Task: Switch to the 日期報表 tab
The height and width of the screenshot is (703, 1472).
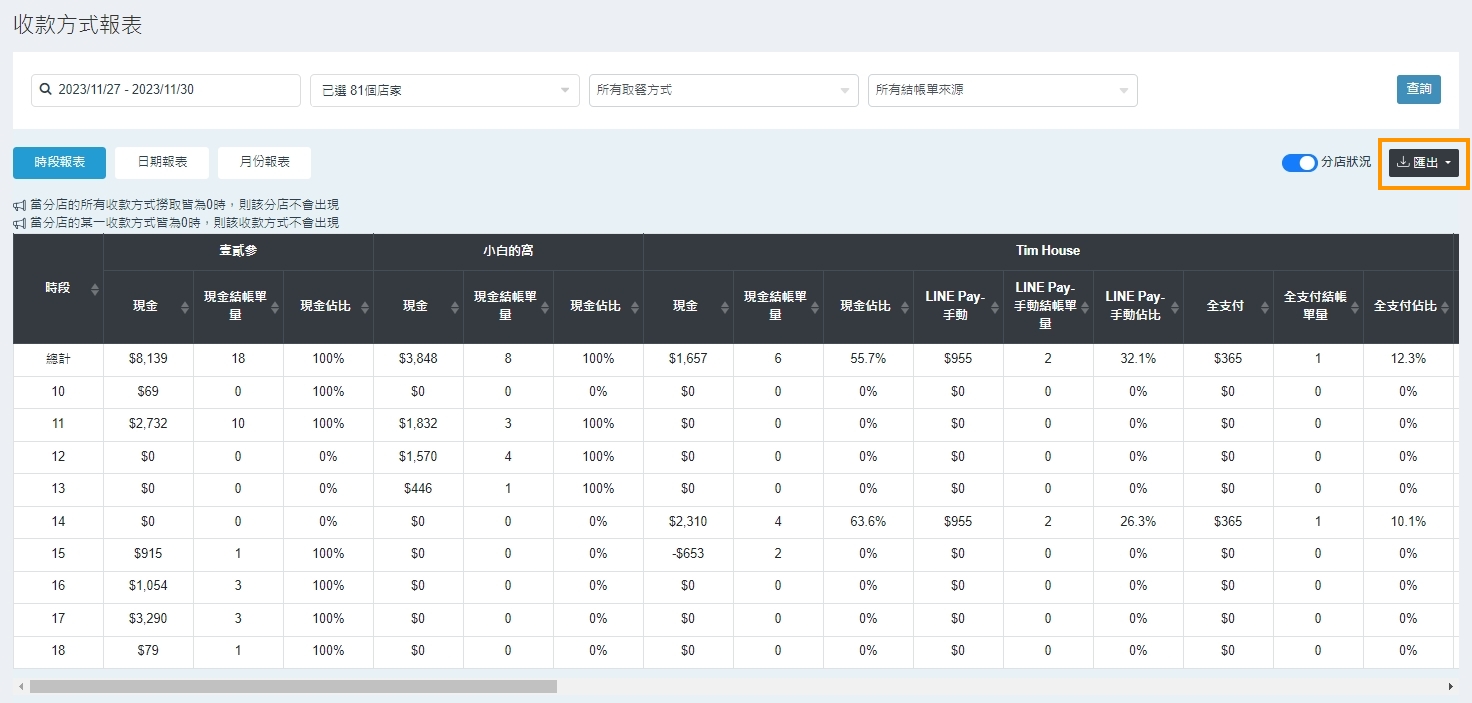Action: coord(162,162)
